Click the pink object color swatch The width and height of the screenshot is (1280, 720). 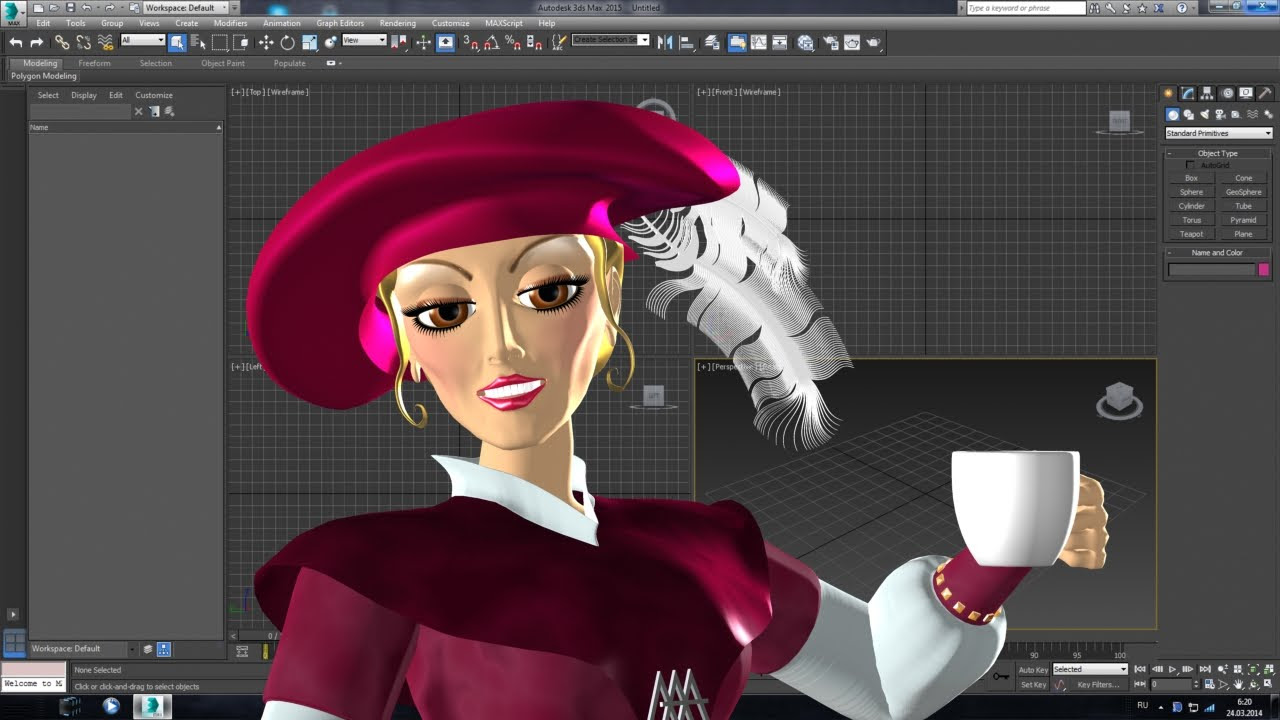click(1264, 270)
